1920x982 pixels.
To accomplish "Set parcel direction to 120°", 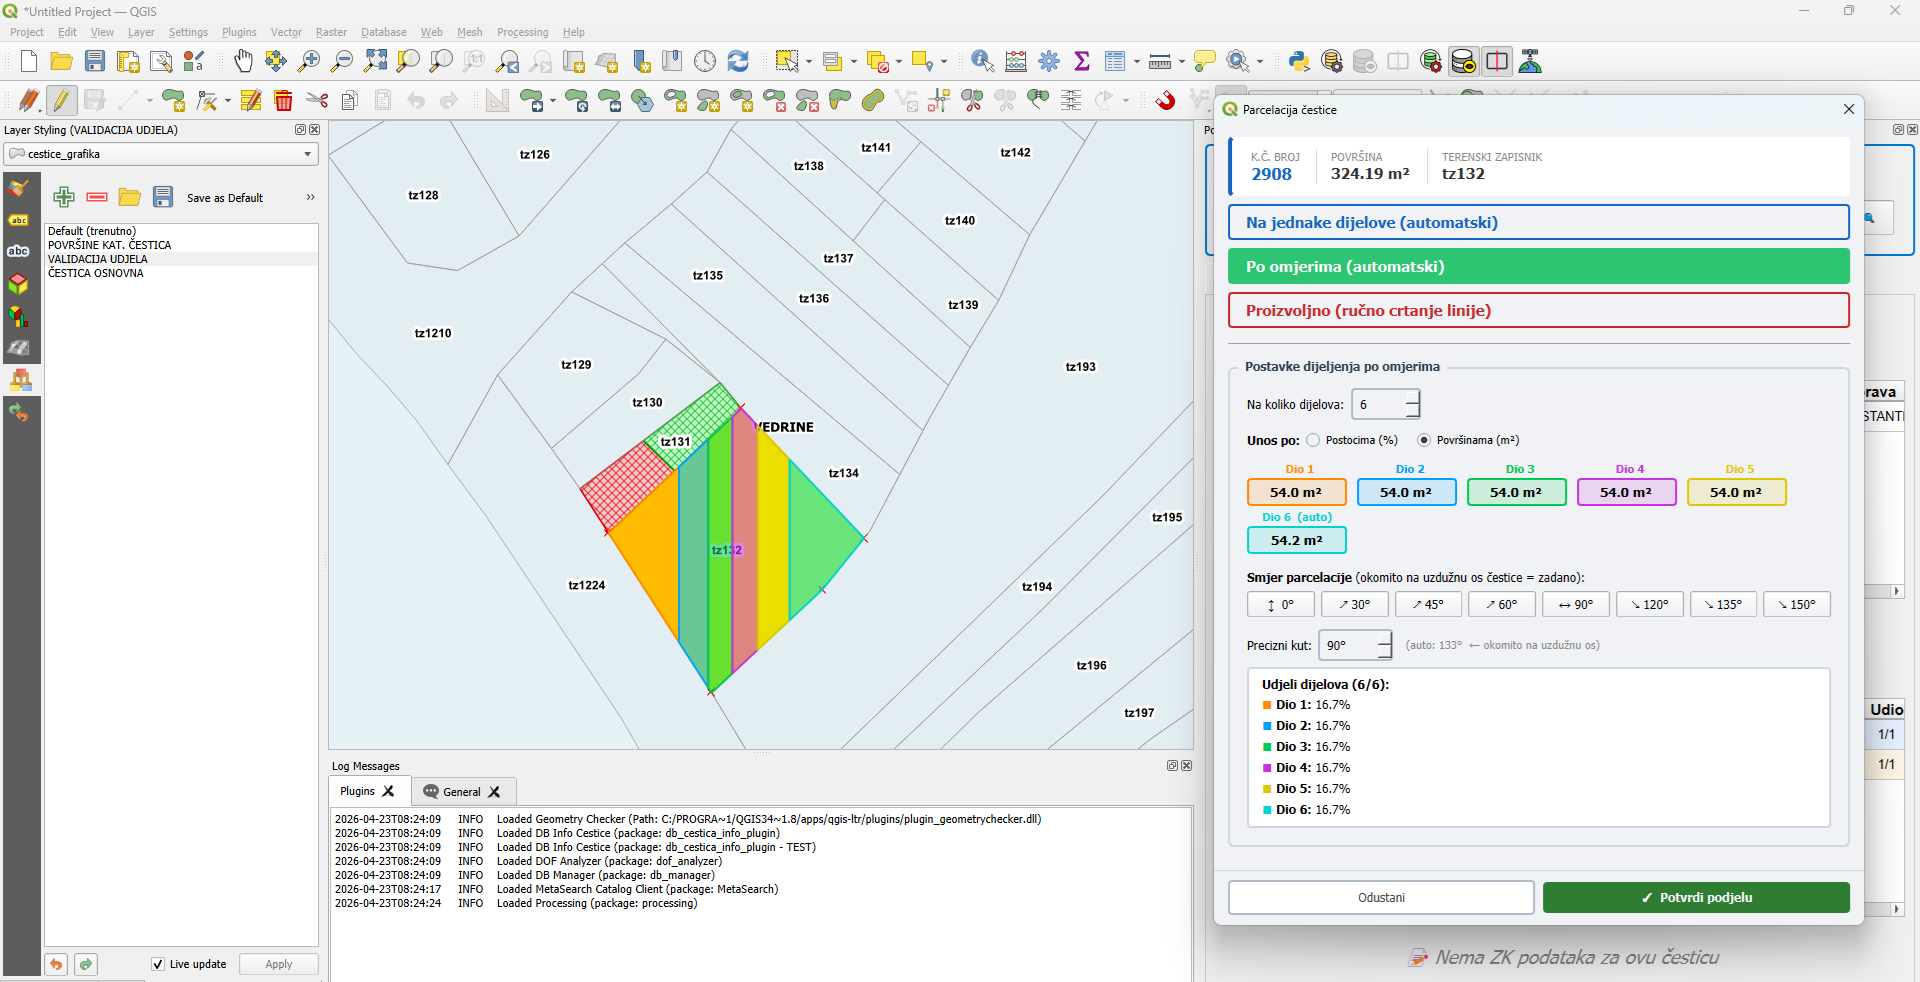I will pyautogui.click(x=1649, y=604).
